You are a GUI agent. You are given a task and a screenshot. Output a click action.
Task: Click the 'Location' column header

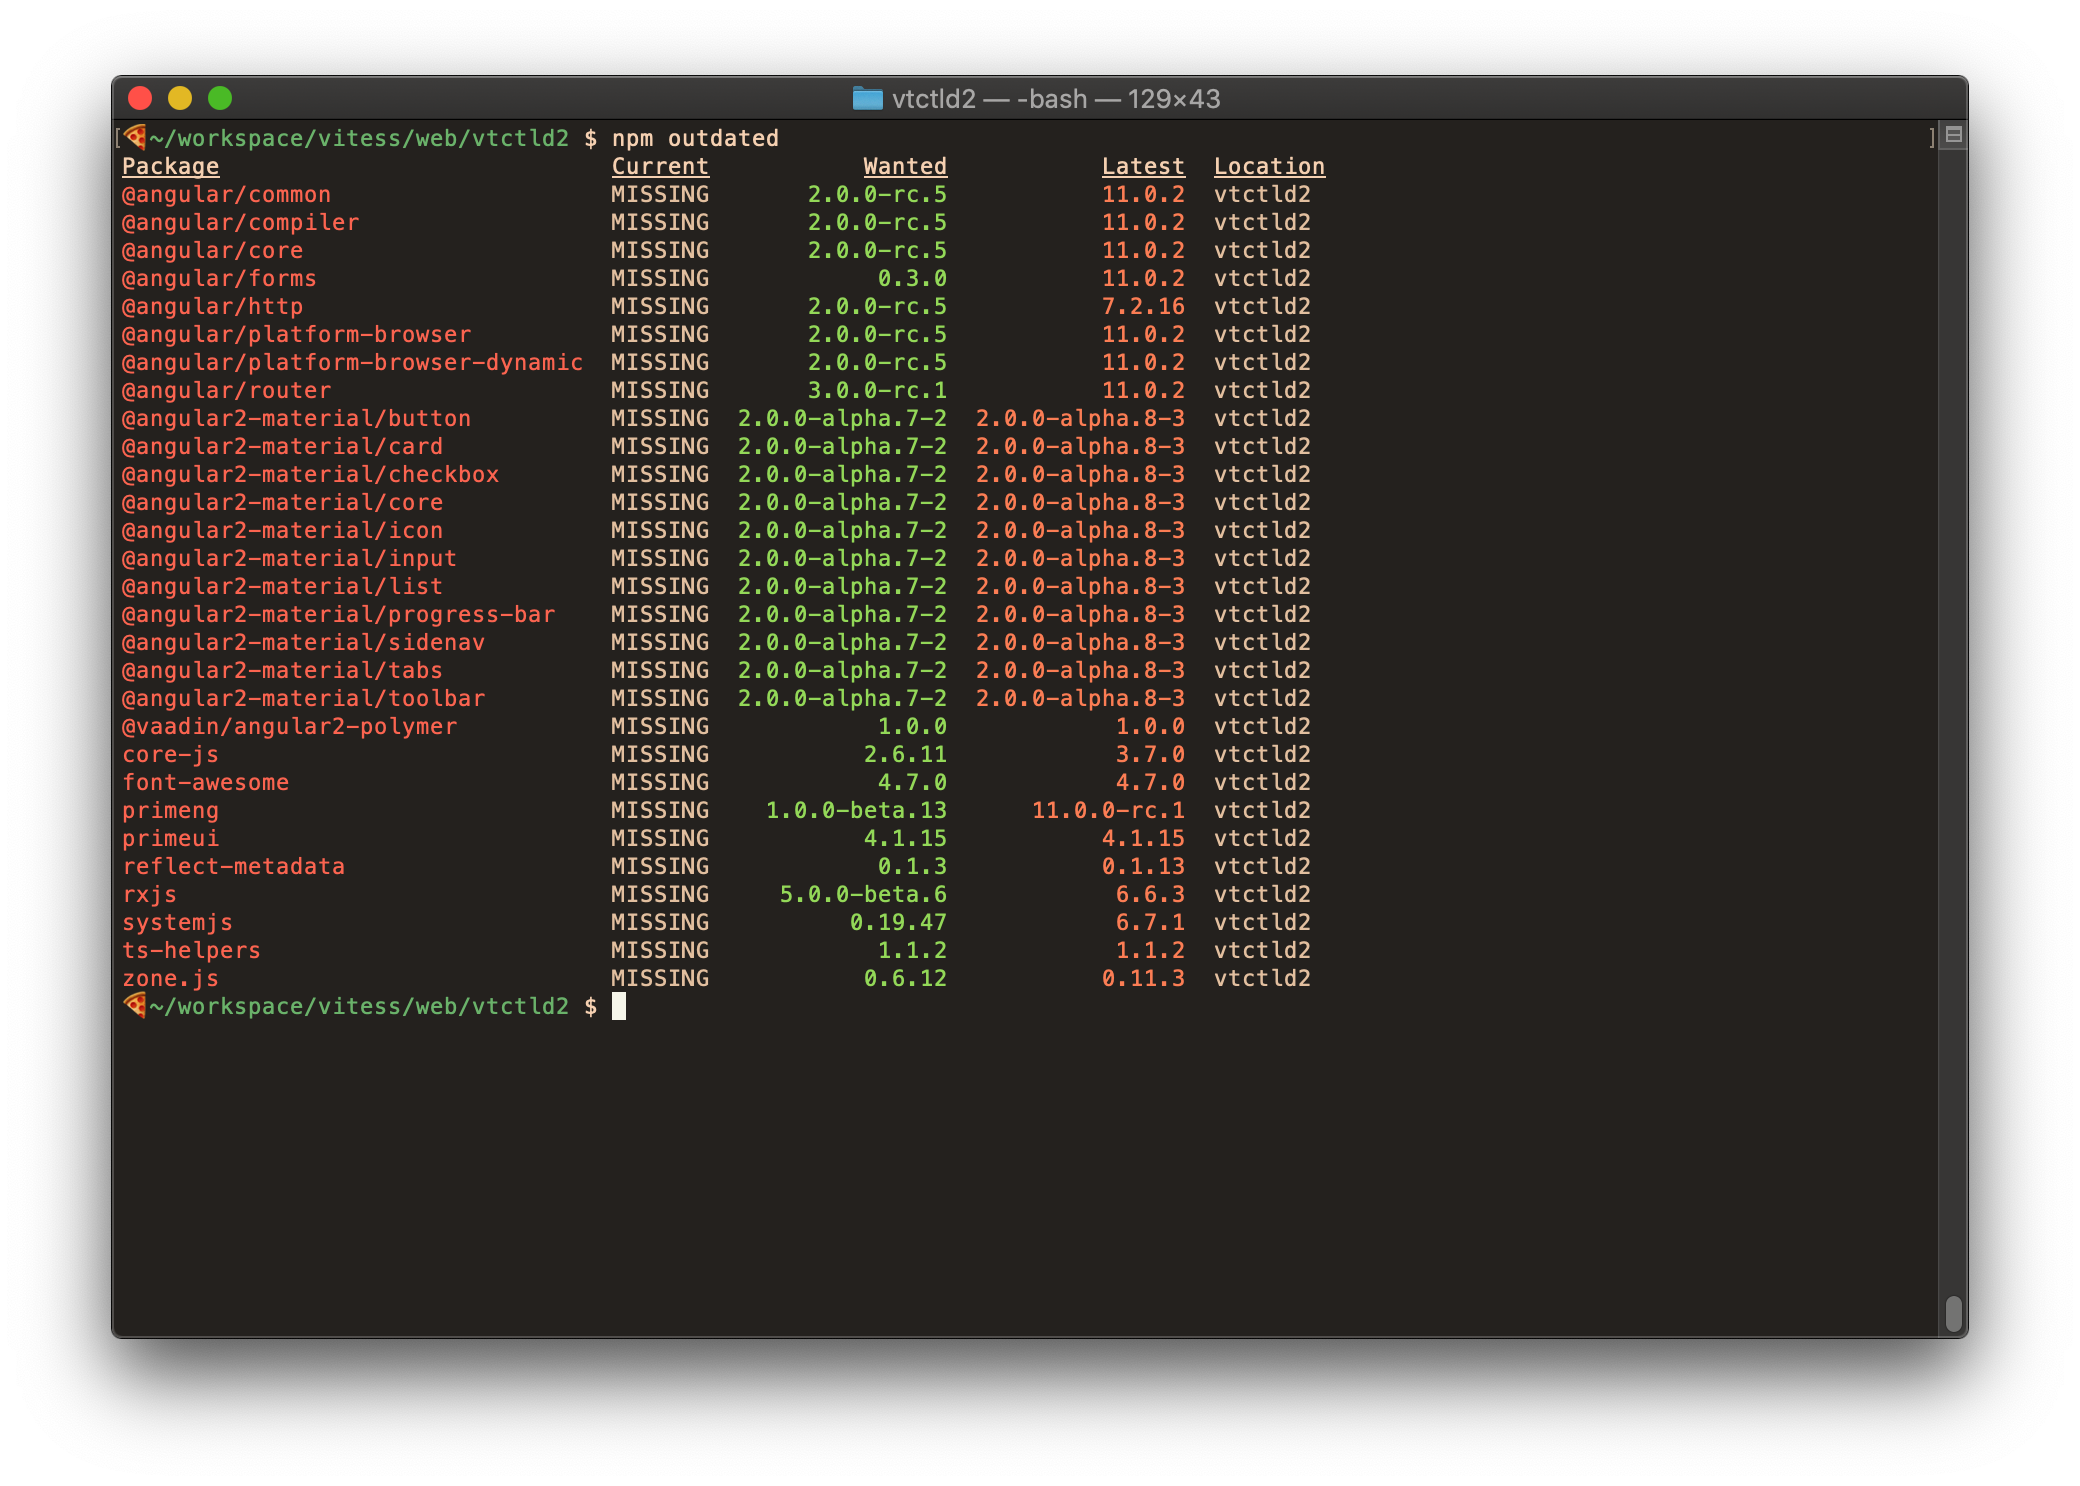point(1270,166)
